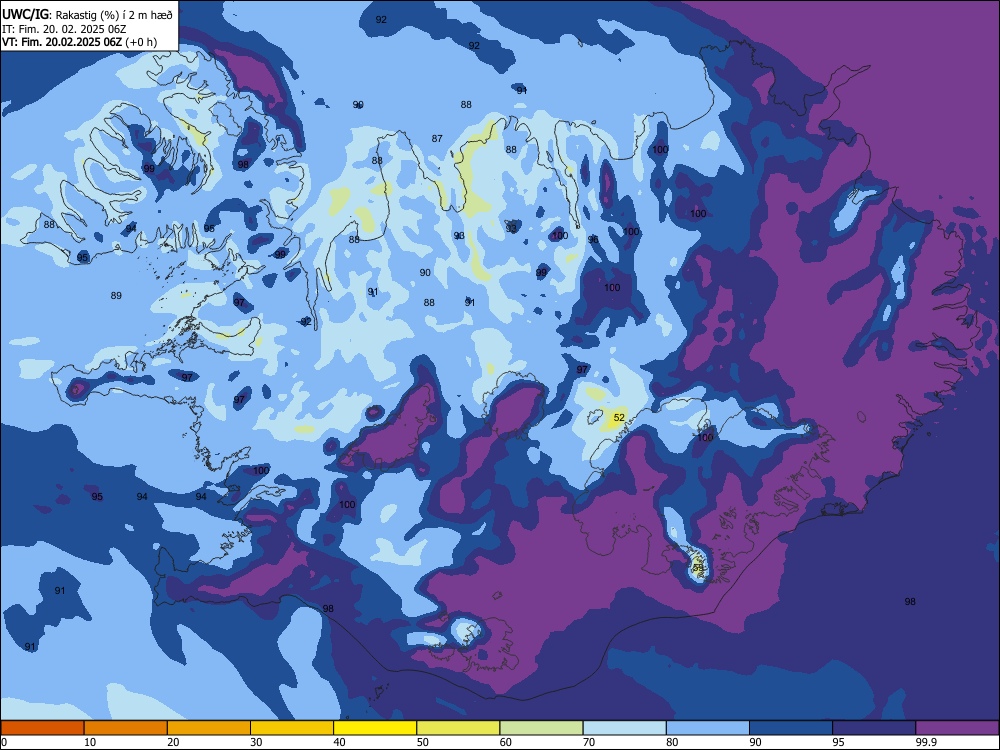Click the '70' tick label on the legend
Image resolution: width=1000 pixels, height=750 pixels.
tap(589, 742)
